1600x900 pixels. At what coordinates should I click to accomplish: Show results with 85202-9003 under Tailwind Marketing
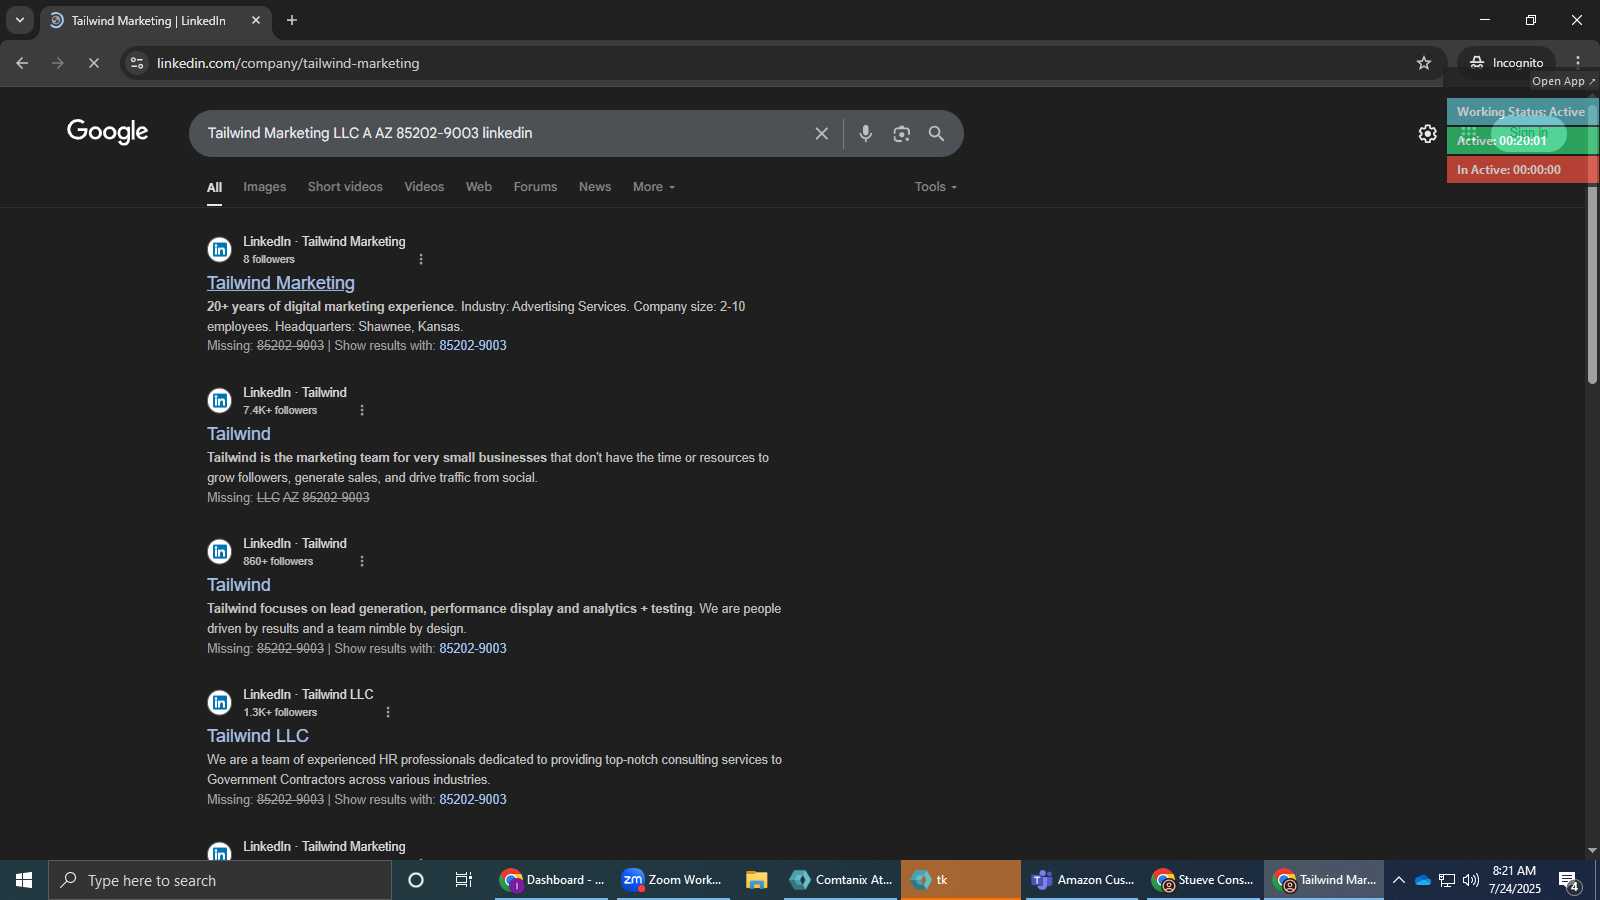tap(473, 346)
